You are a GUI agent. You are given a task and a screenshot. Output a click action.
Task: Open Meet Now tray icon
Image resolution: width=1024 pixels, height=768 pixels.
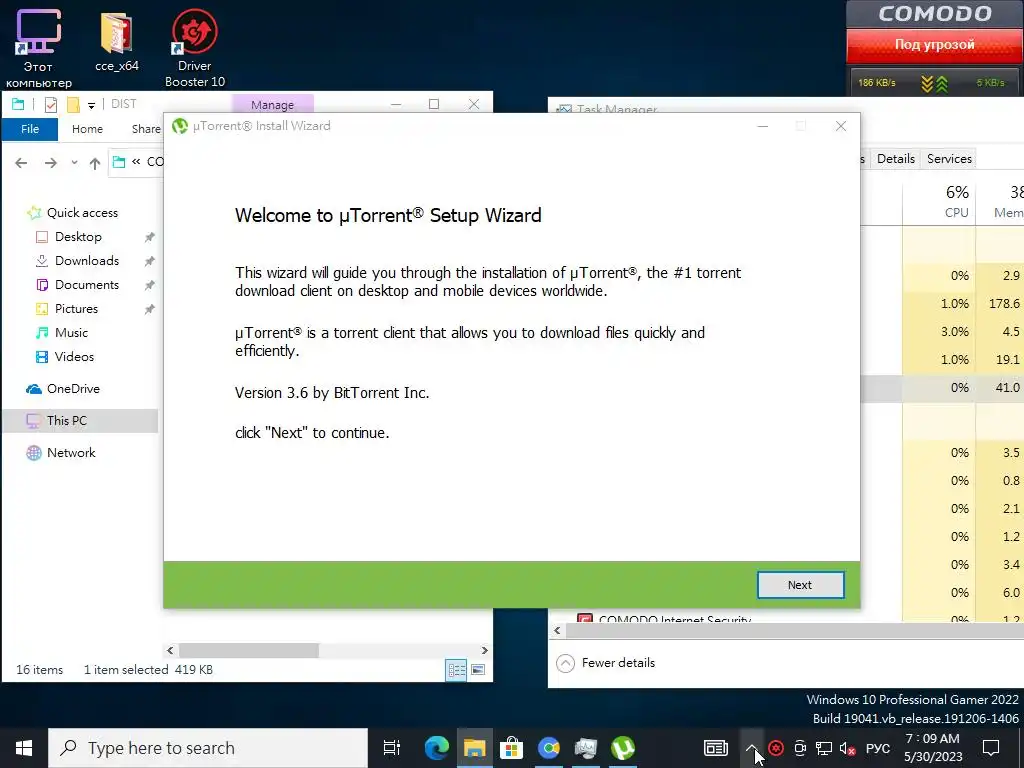(800, 748)
